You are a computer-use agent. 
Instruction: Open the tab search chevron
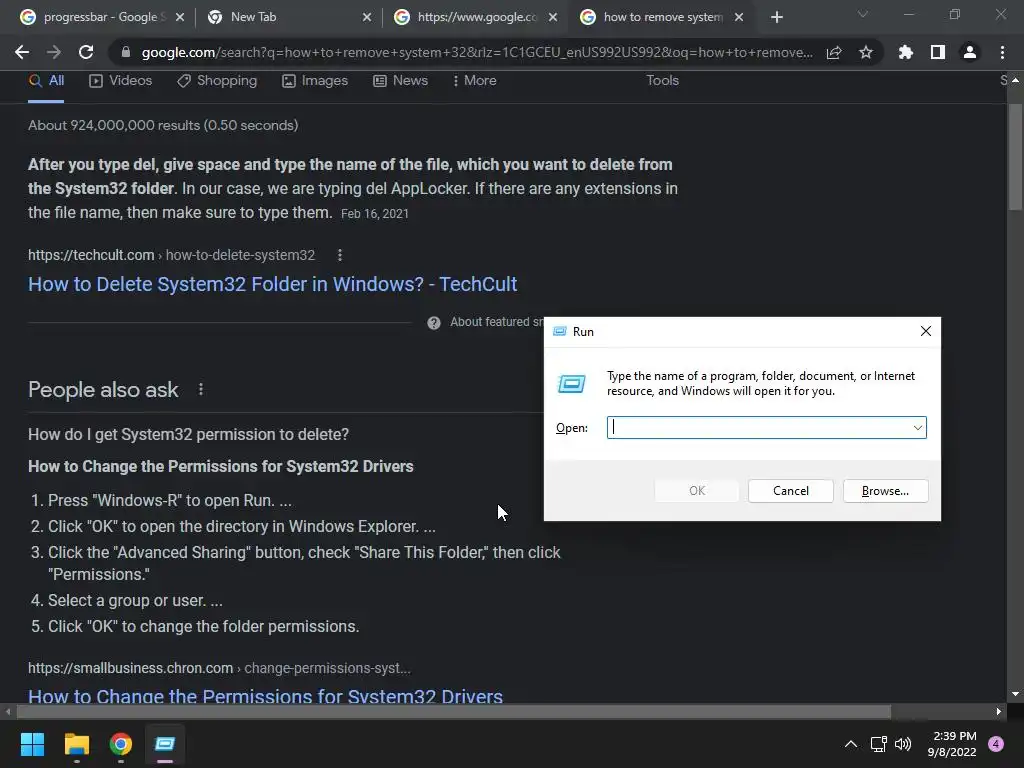pos(863,14)
